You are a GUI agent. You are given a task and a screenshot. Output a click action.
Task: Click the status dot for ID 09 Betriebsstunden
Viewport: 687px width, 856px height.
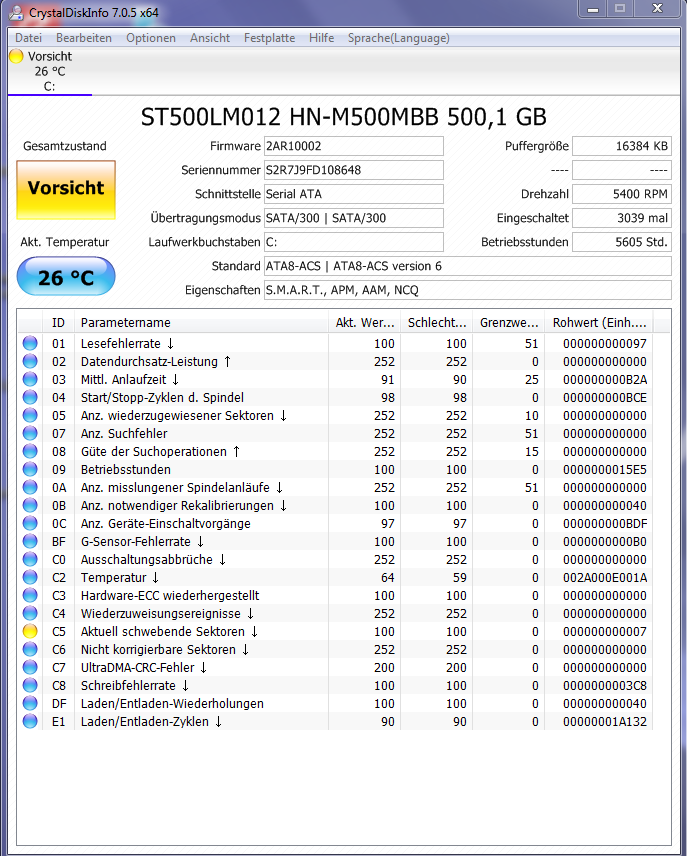tap(30, 469)
